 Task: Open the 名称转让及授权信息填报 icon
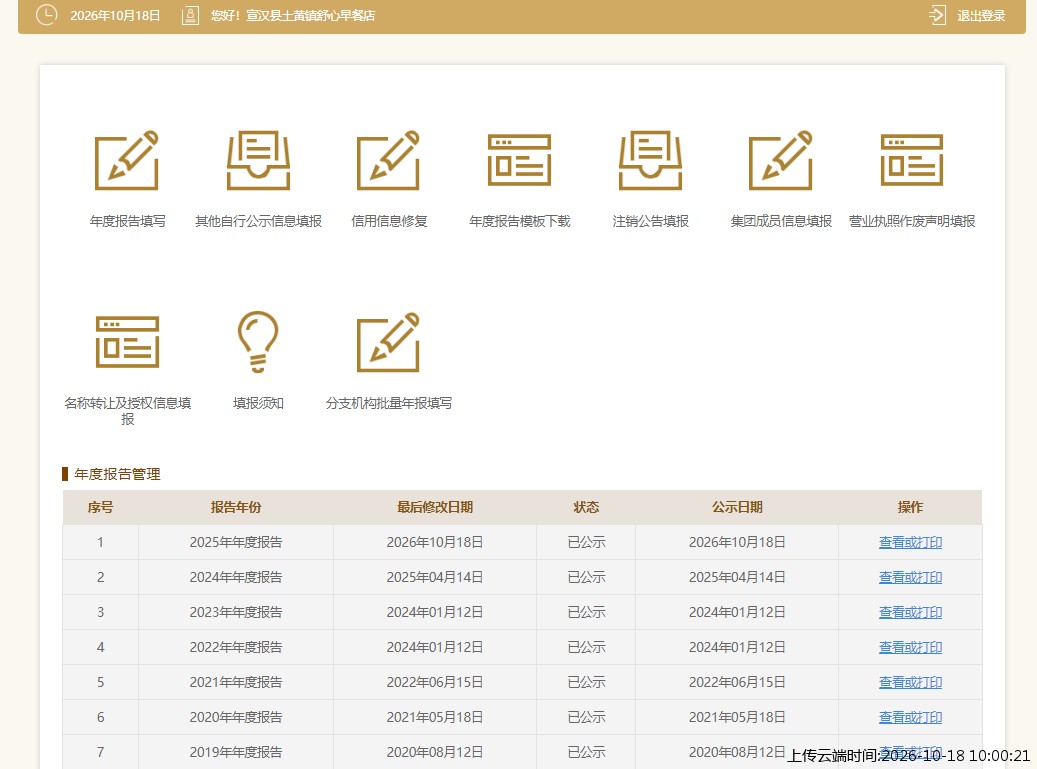127,342
